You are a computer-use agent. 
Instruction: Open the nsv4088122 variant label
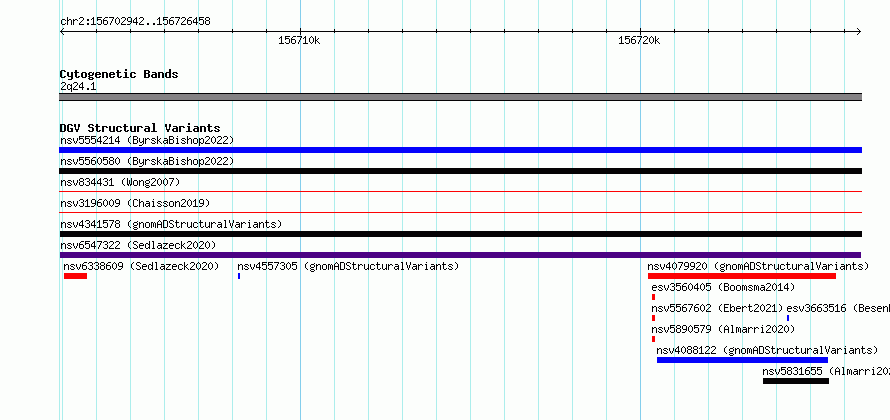pos(767,350)
